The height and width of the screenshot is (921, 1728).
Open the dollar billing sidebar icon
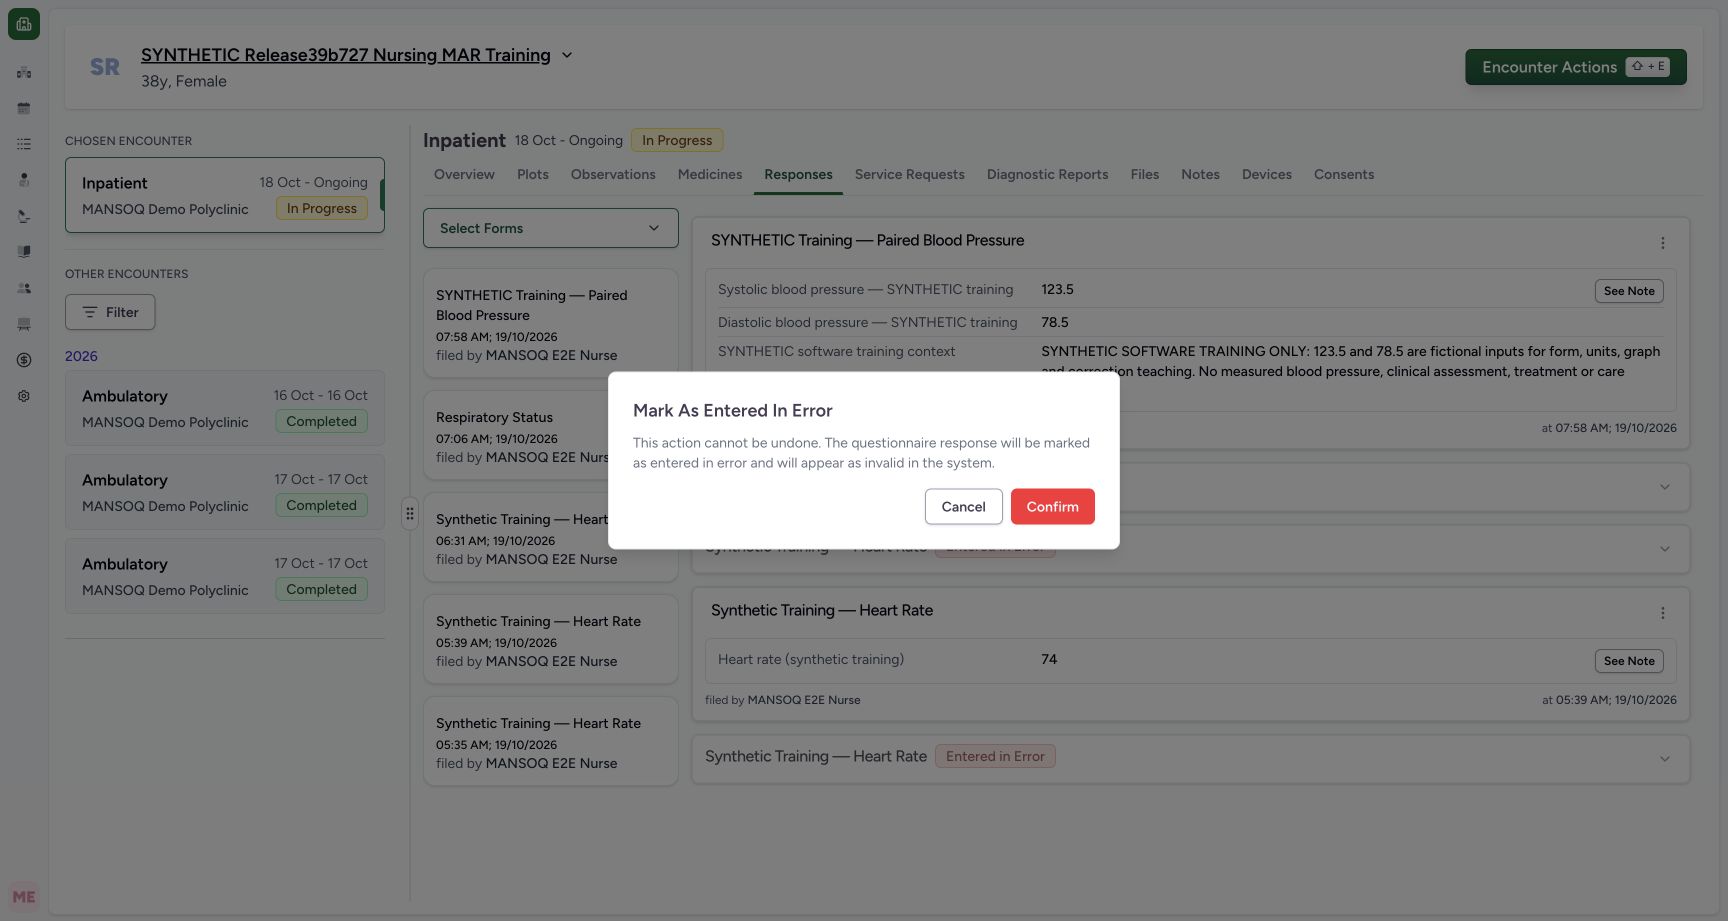pos(24,360)
